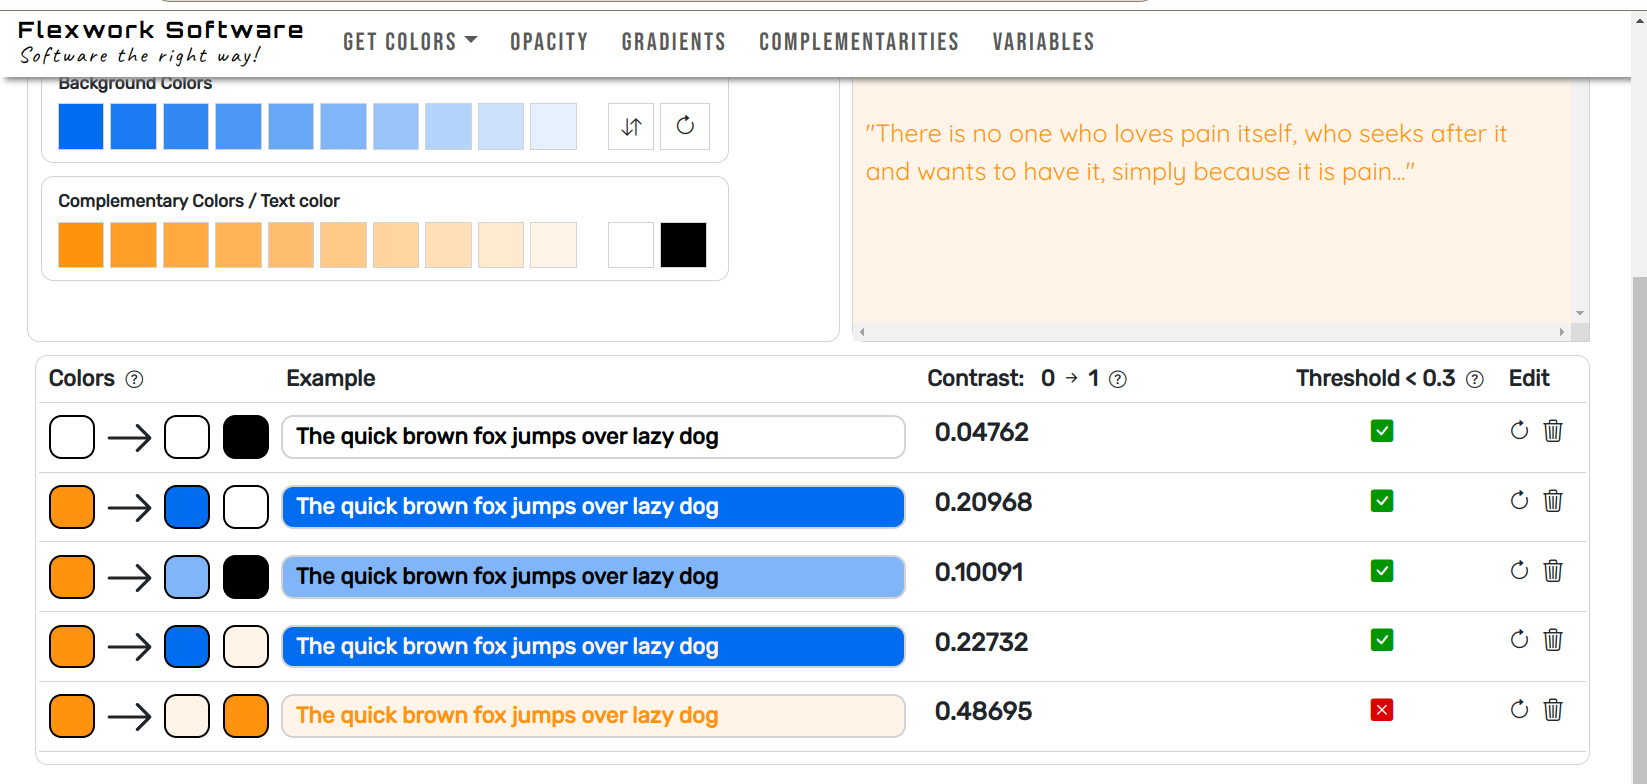The height and width of the screenshot is (784, 1647).
Task: Click red threshold cross in 0.48695 row
Action: pyautogui.click(x=1382, y=710)
